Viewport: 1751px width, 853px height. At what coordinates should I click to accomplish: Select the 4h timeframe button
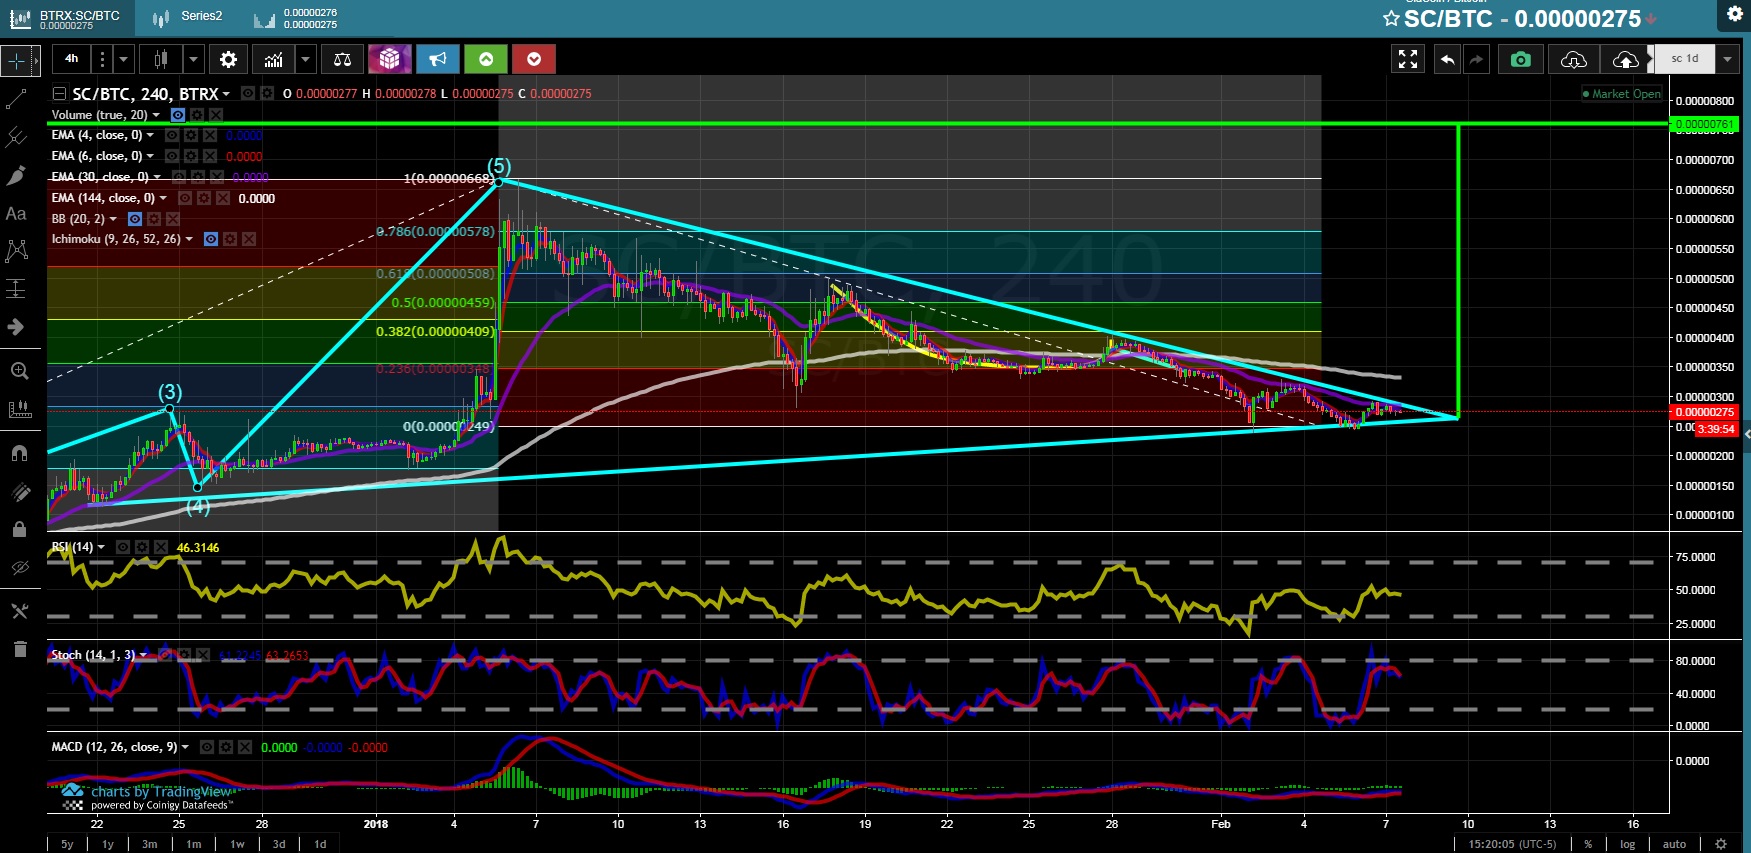(x=72, y=59)
